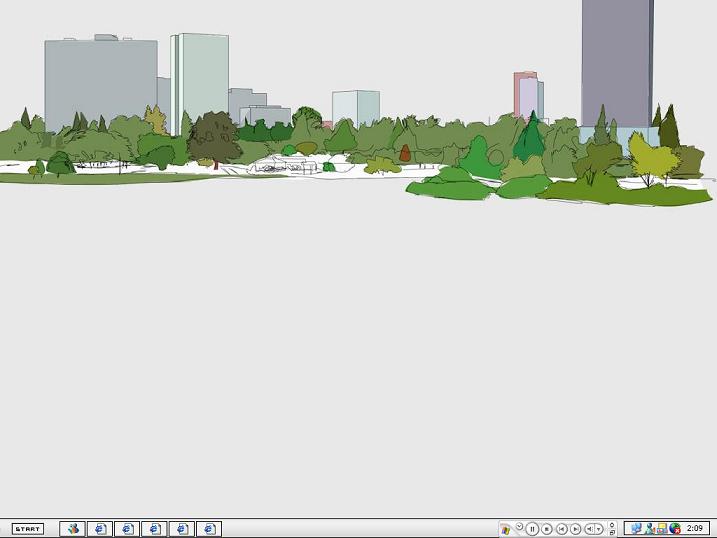Stop playback in the media player toolbar
Viewport: 717px width, 538px height.
pyautogui.click(x=546, y=529)
